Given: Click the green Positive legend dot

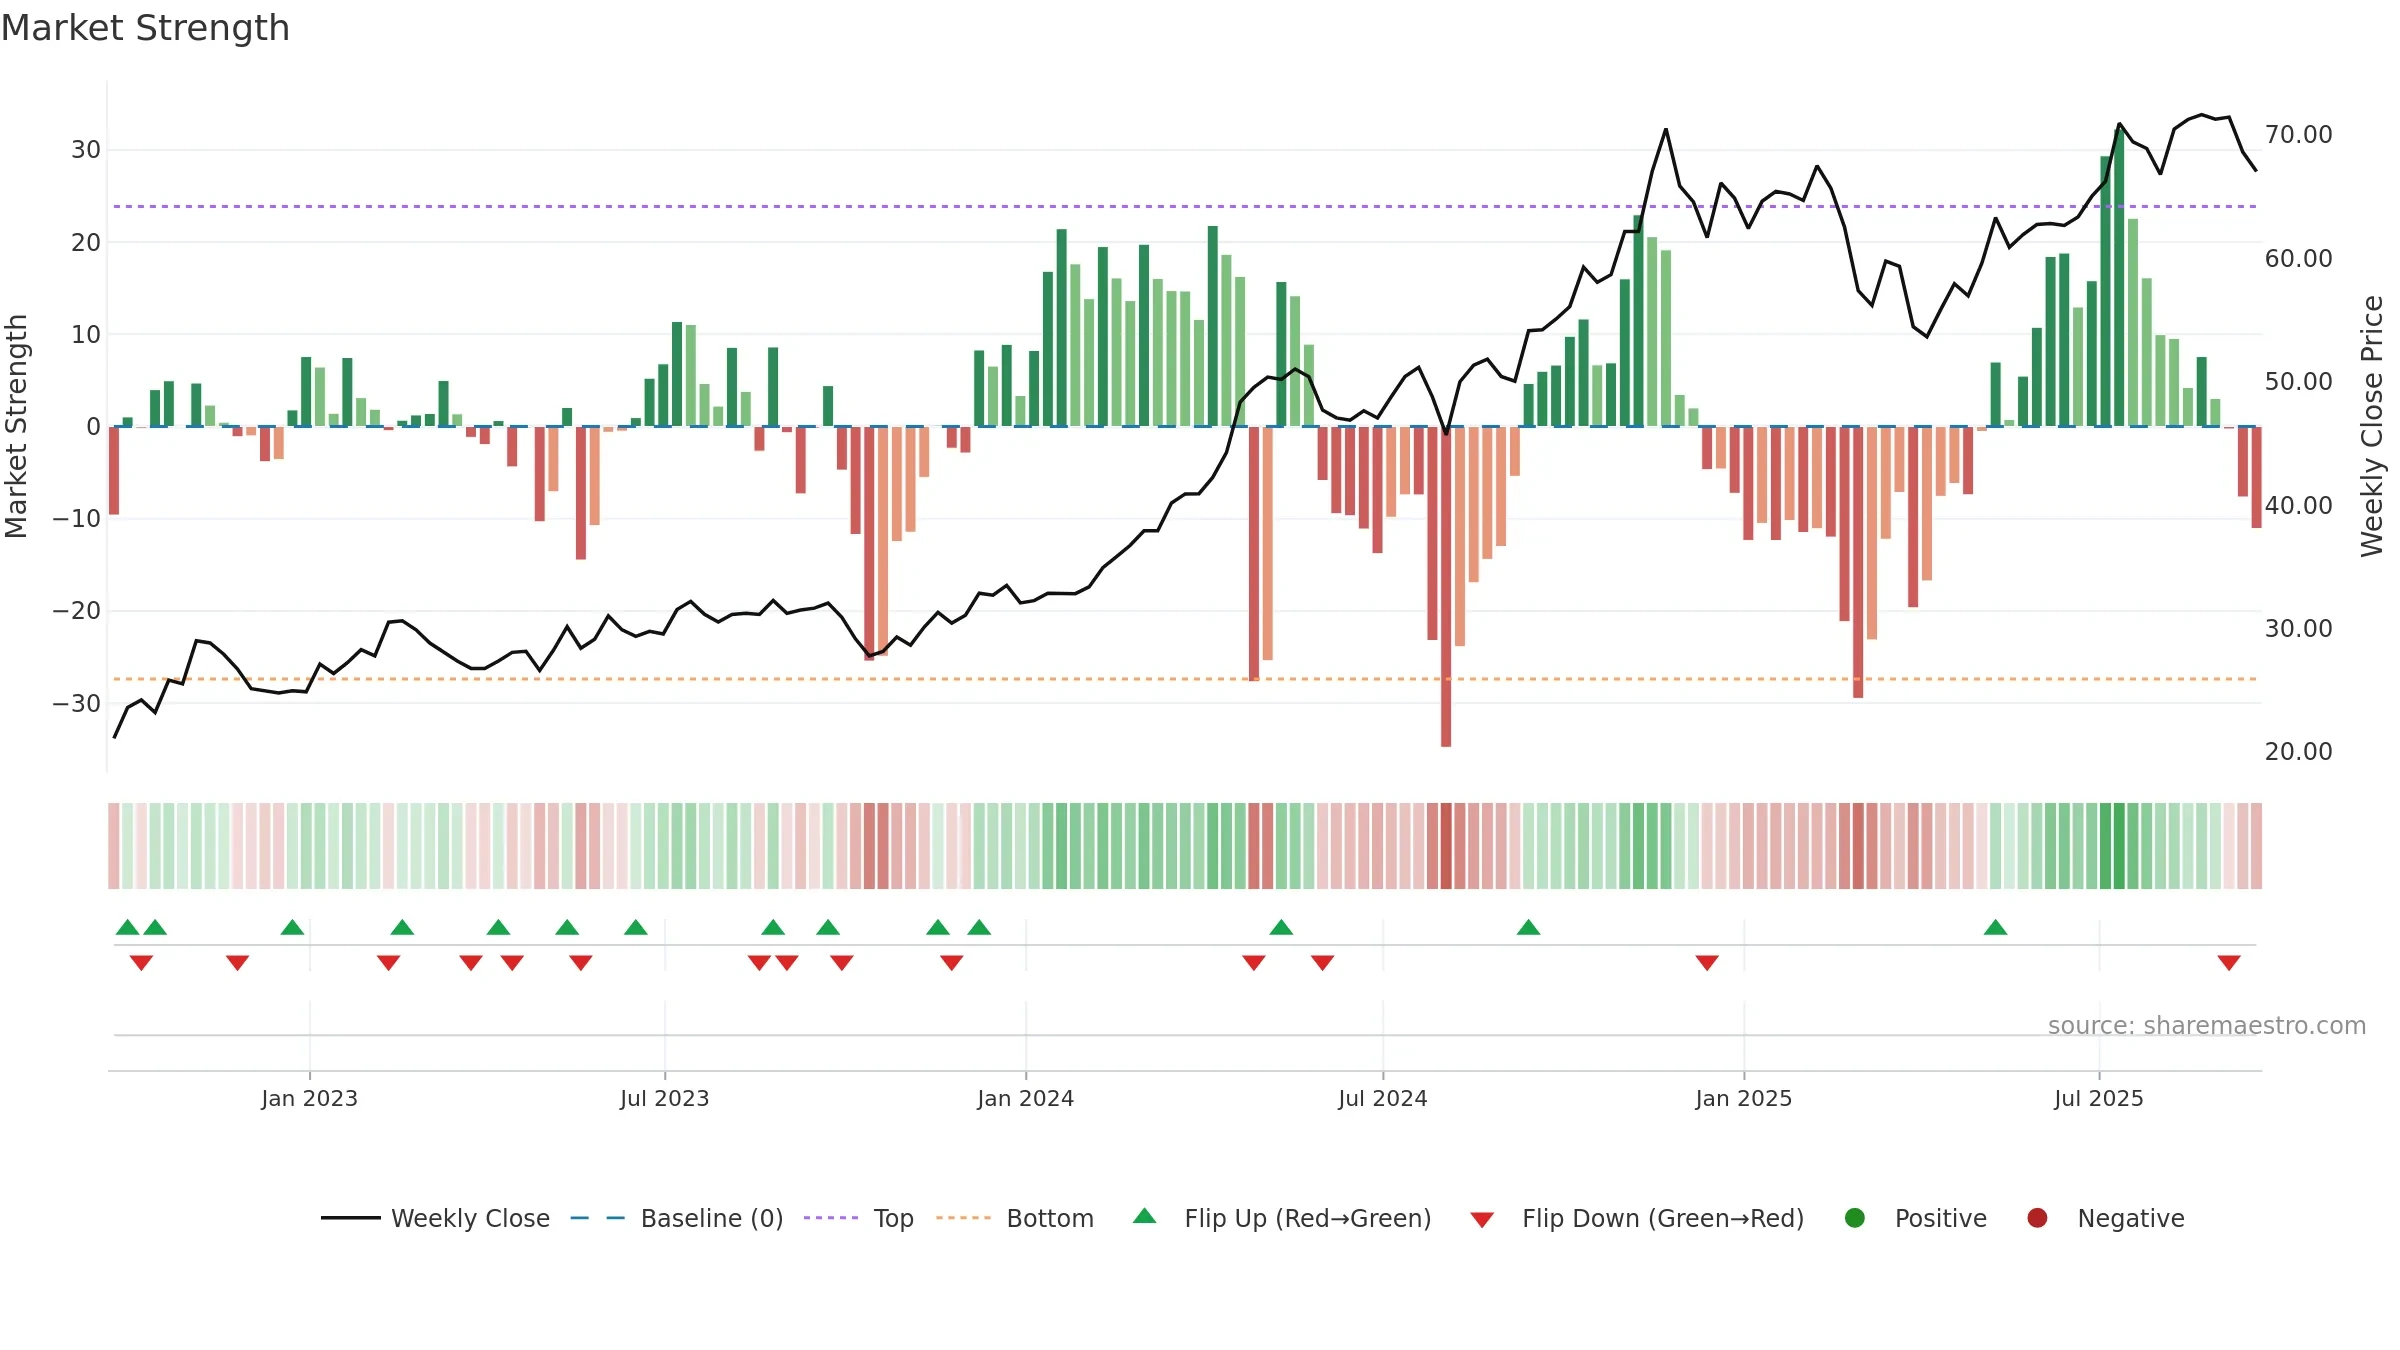Looking at the screenshot, I should click(1855, 1218).
